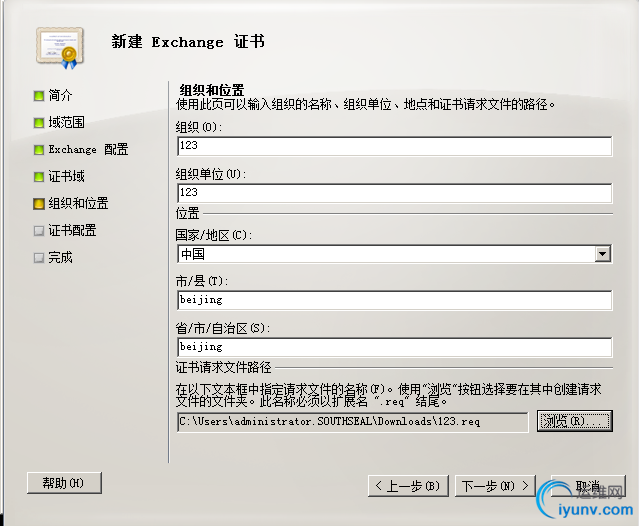
Task: Click the 帮助(H) help button
Action: click(x=64, y=483)
